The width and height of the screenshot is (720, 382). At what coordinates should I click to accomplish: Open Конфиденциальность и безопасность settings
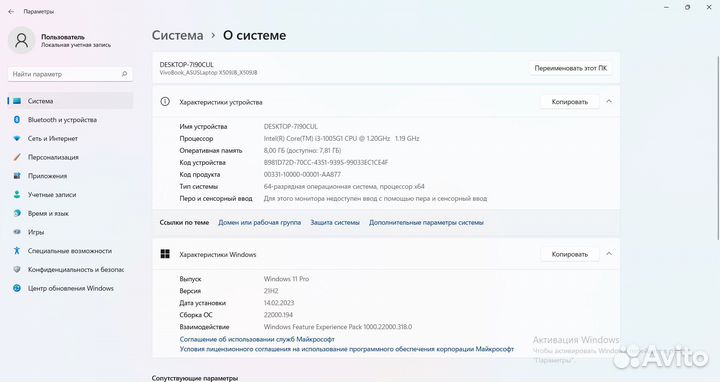tap(70, 270)
